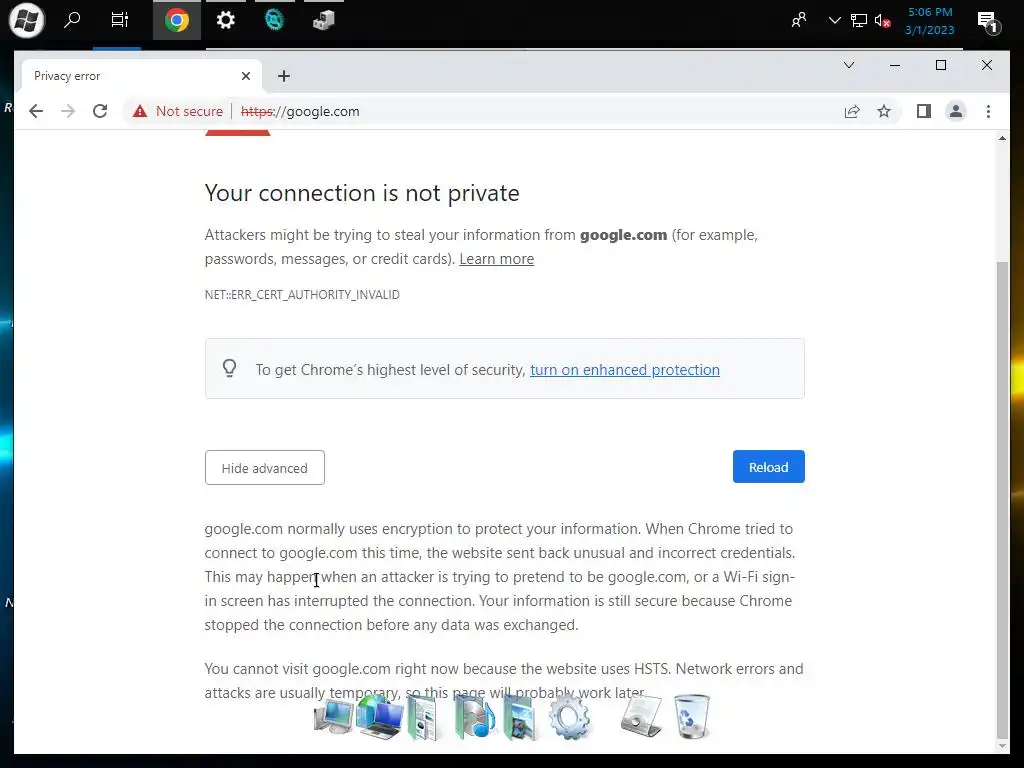This screenshot has height=768, width=1024.
Task: Toggle the muted volume tray icon
Action: coord(882,21)
